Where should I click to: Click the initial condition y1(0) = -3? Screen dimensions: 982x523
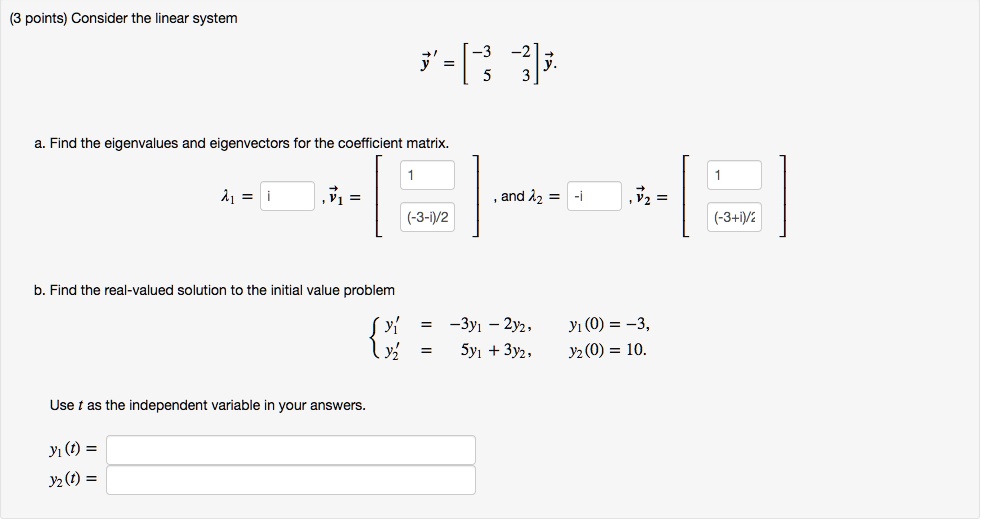(x=608, y=324)
